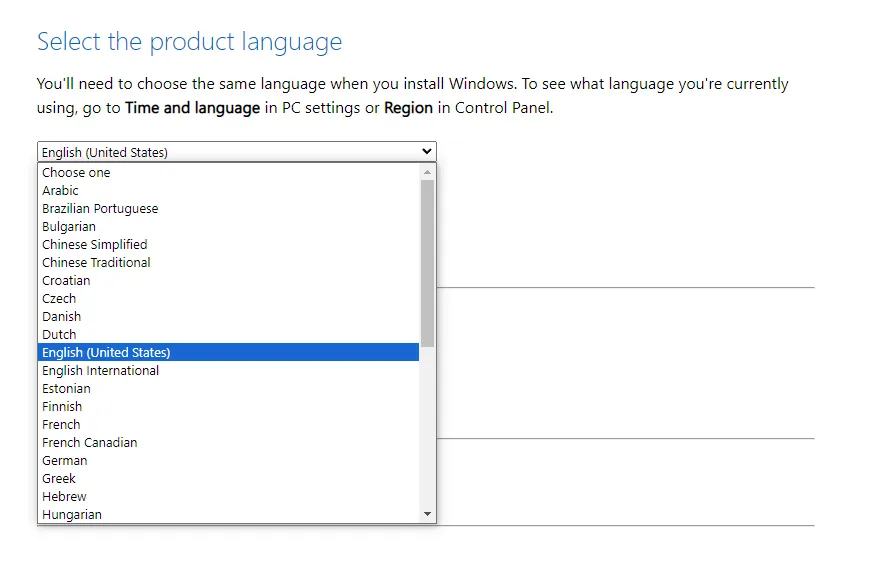Image resolution: width=872 pixels, height=565 pixels.
Task: Select Brazilian Portuguese language option
Action: tap(228, 209)
